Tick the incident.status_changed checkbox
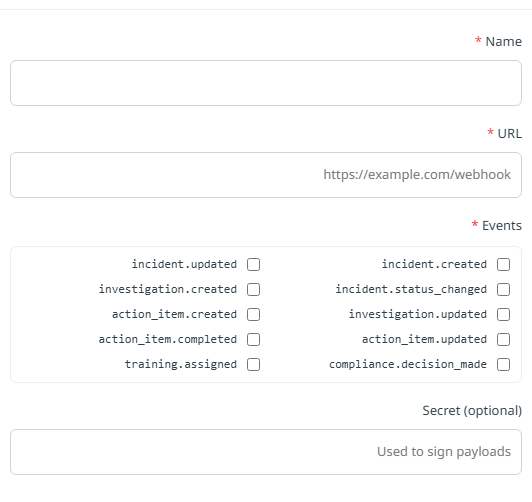532x502 pixels. pyautogui.click(x=504, y=290)
